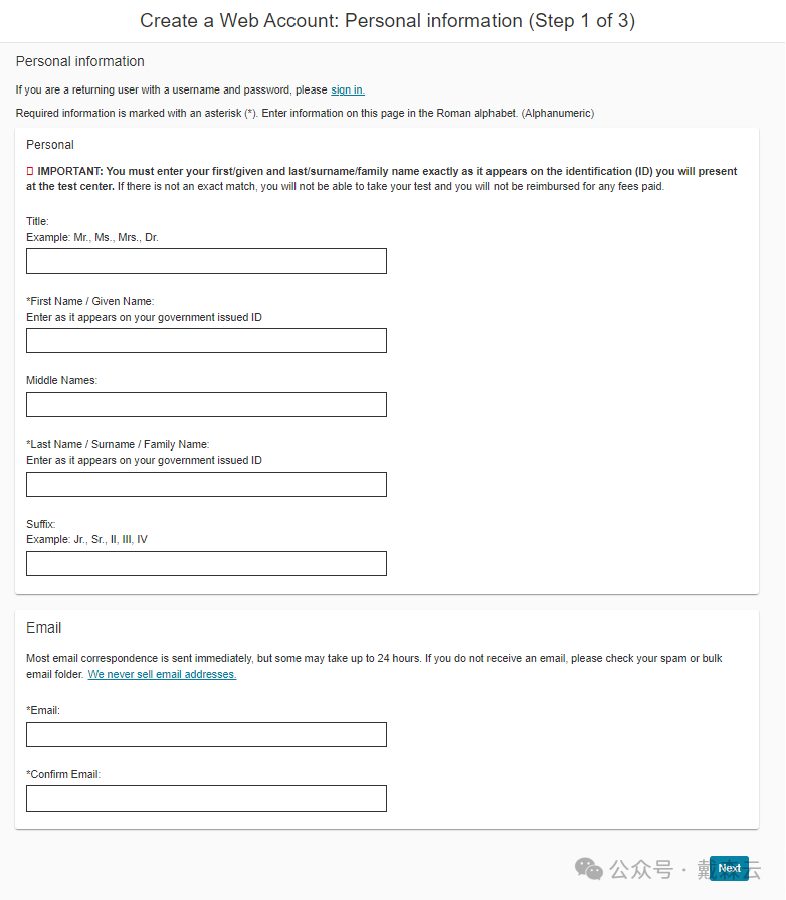Click the 'Middle Names' label

pos(61,381)
